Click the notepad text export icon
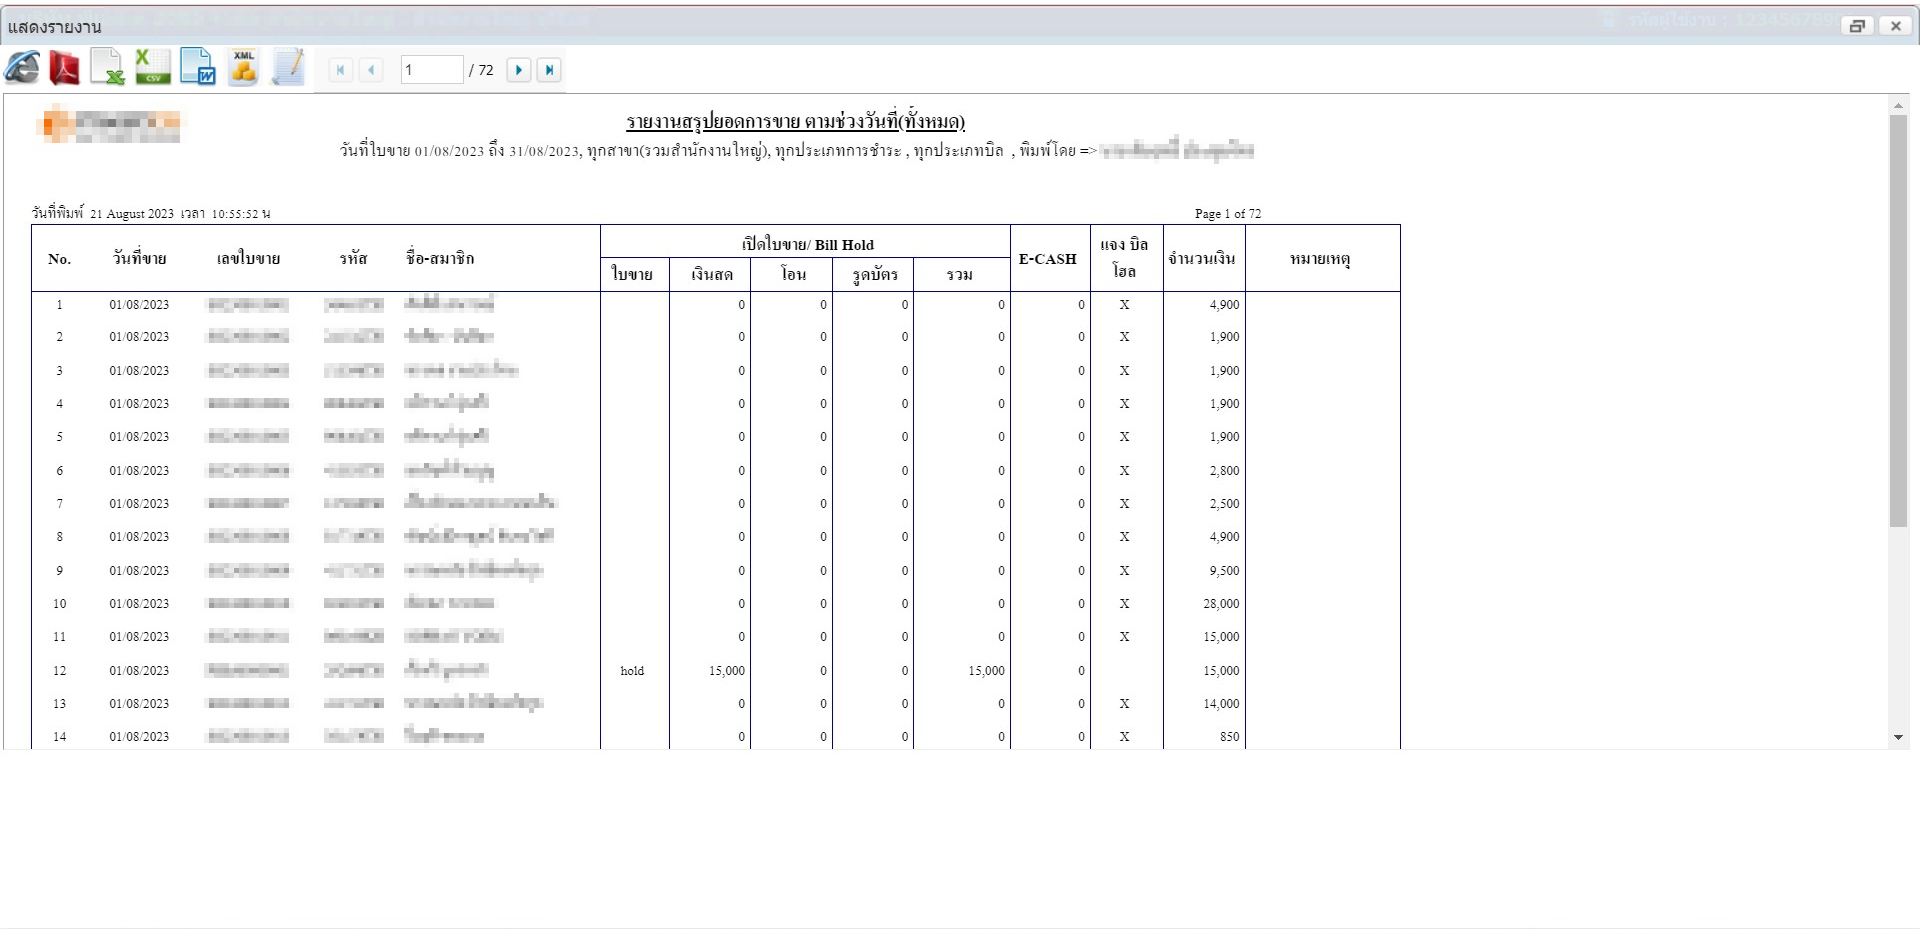Image resolution: width=1920 pixels, height=929 pixels. click(288, 68)
